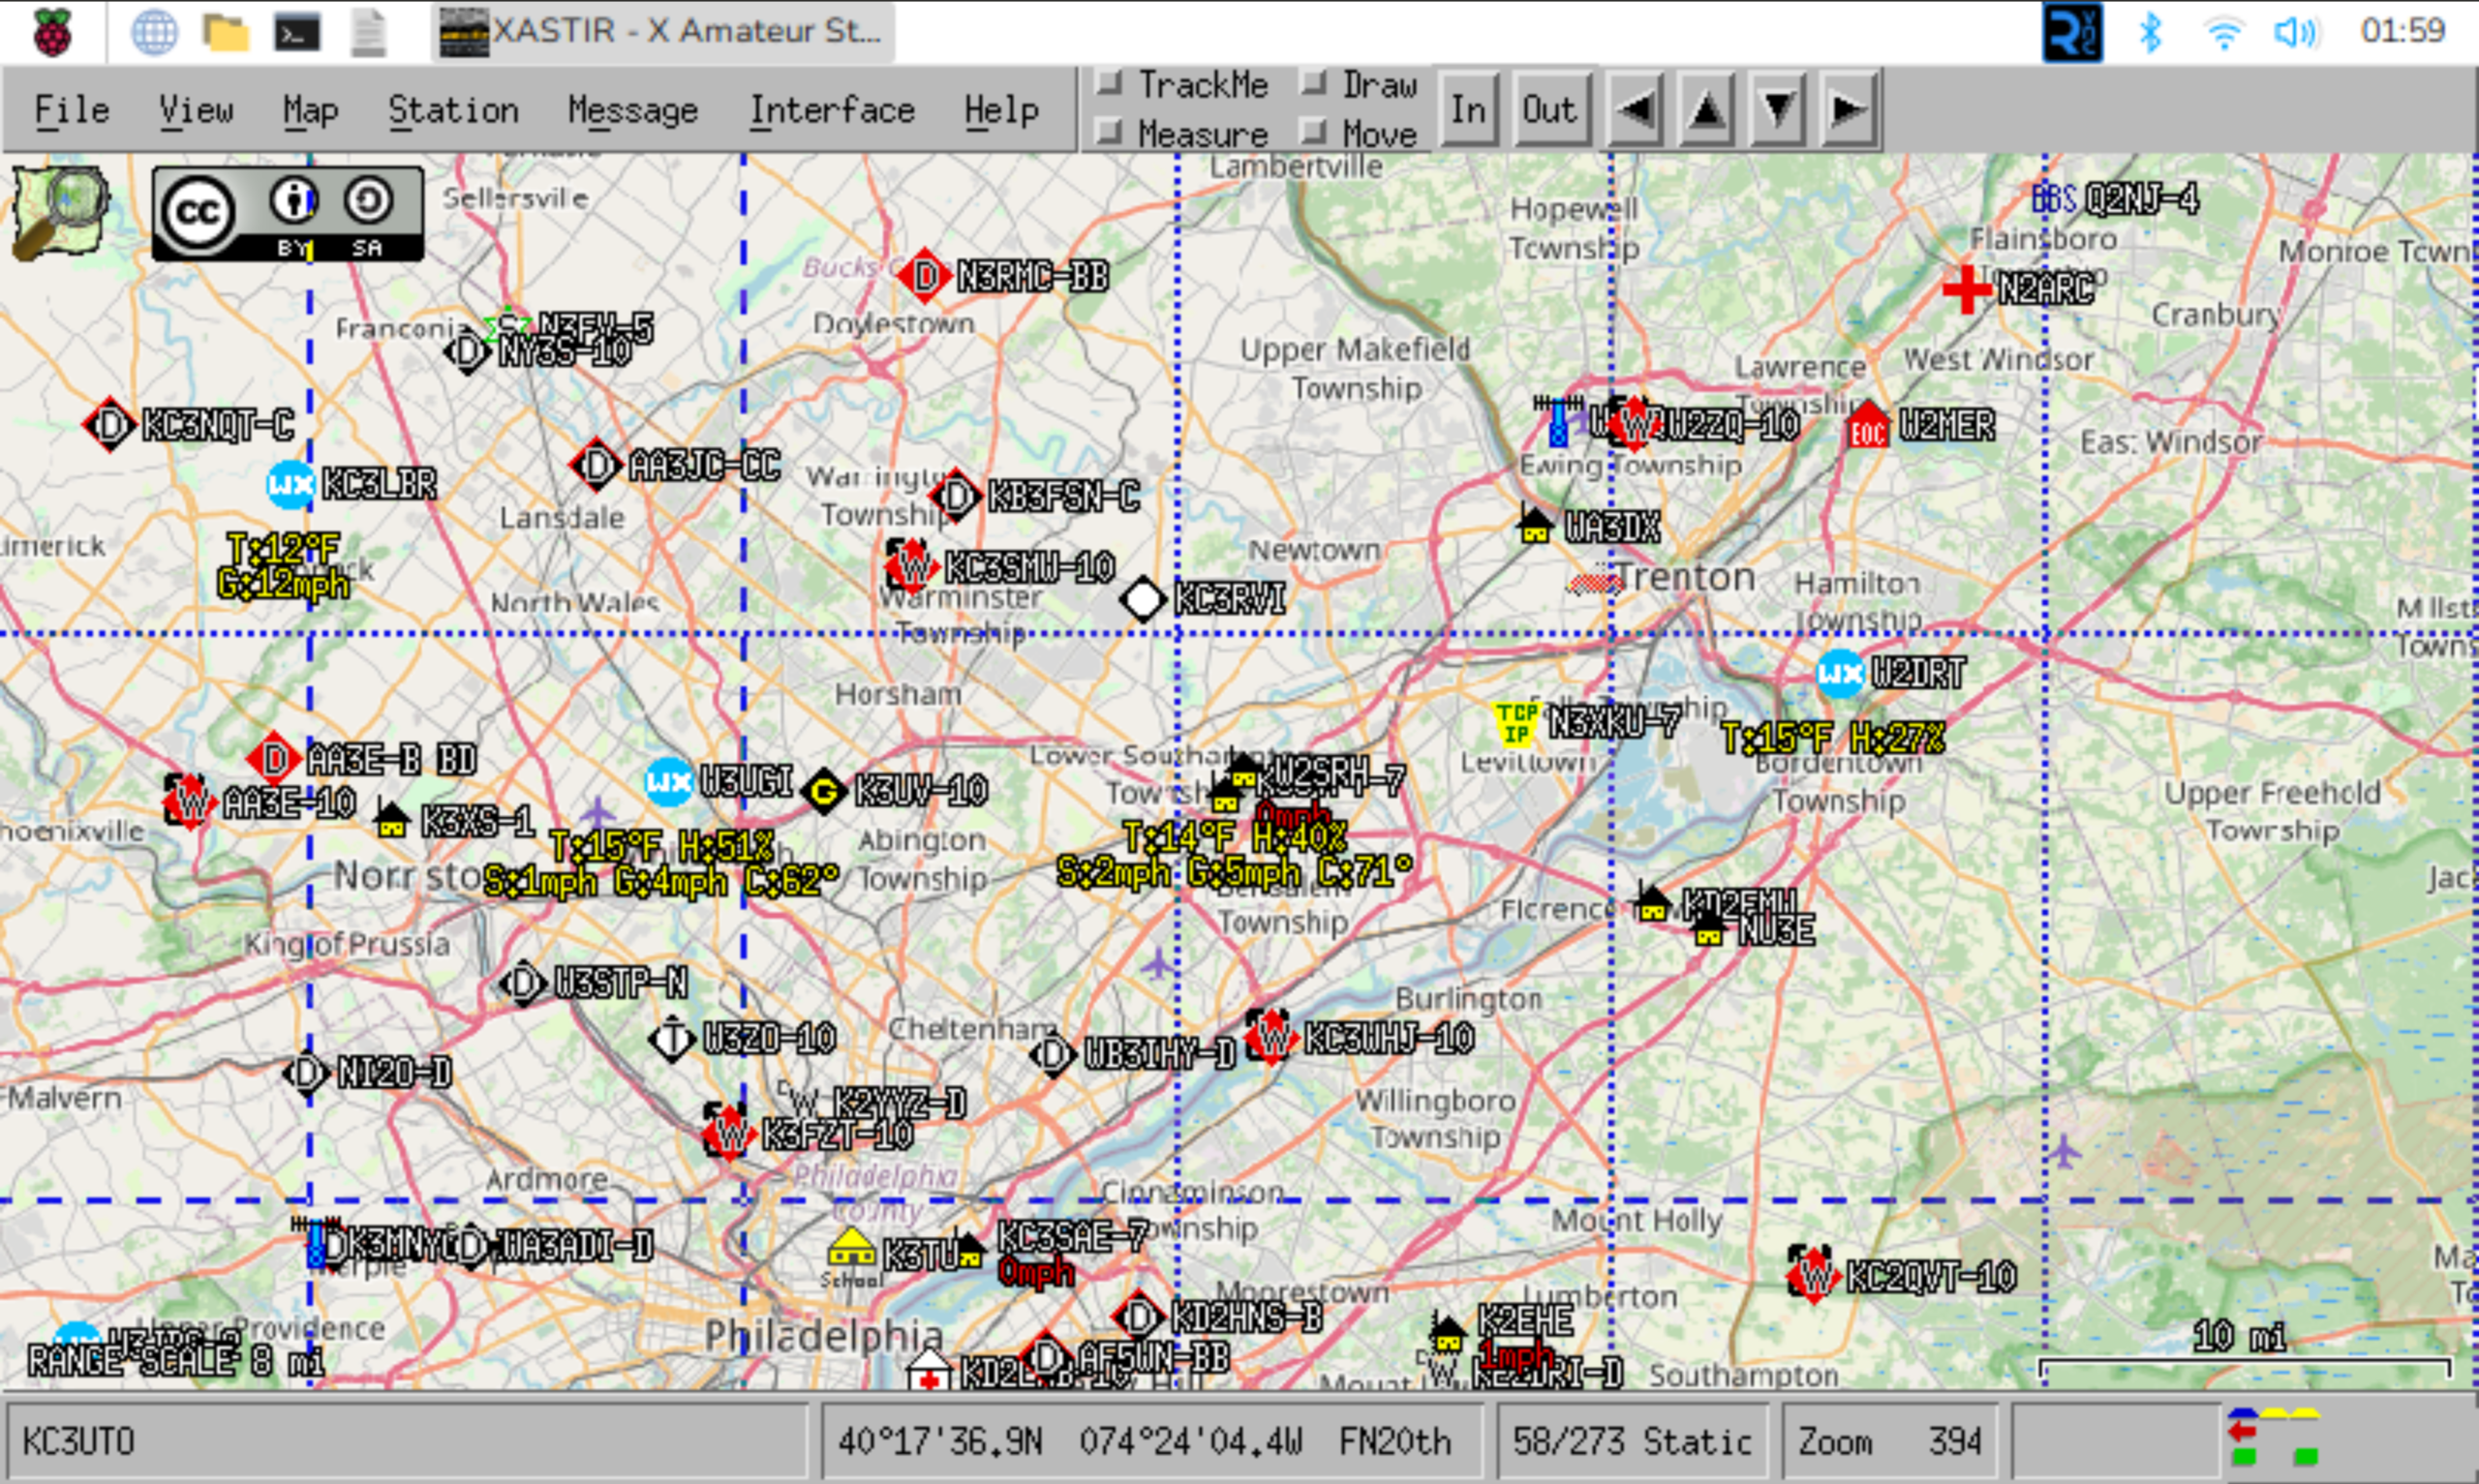Pan the map down with arrow button
Screen dimensions: 2479x1484
(x=1777, y=110)
